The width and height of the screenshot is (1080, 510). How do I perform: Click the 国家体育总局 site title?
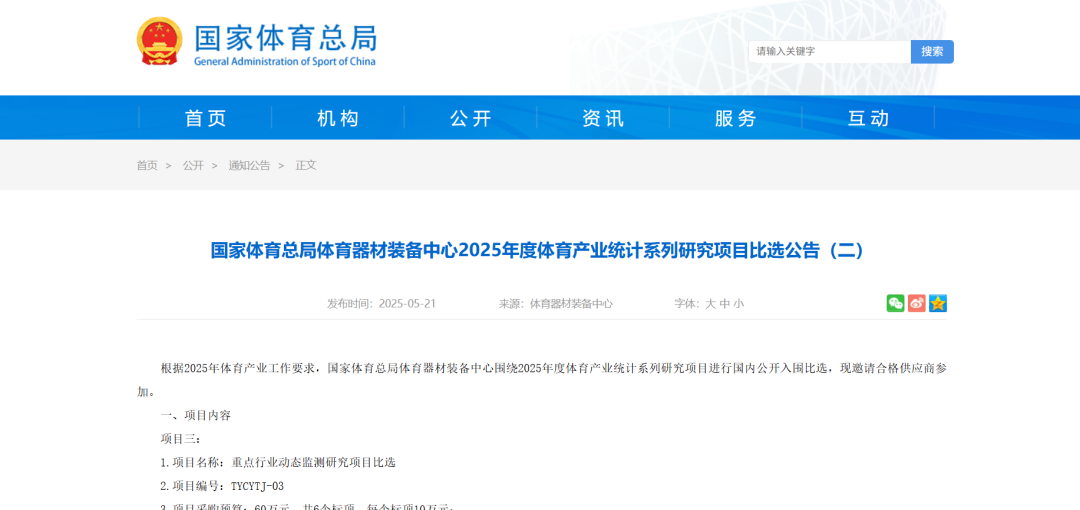(x=286, y=37)
